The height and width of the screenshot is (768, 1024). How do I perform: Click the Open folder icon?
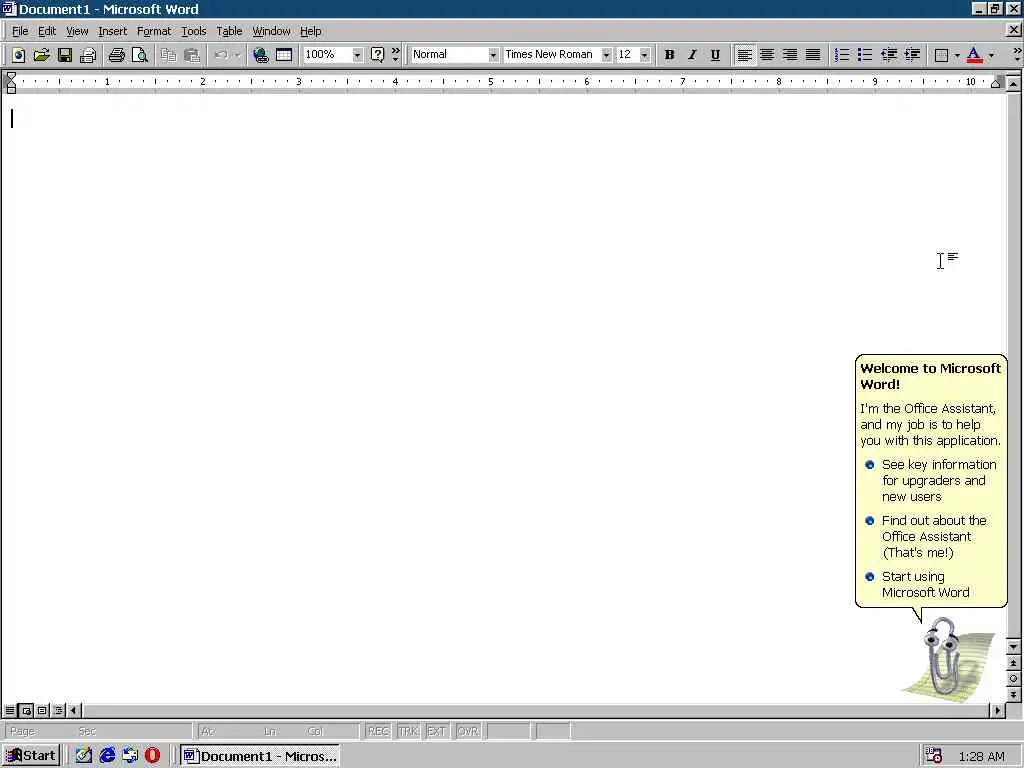click(x=41, y=55)
